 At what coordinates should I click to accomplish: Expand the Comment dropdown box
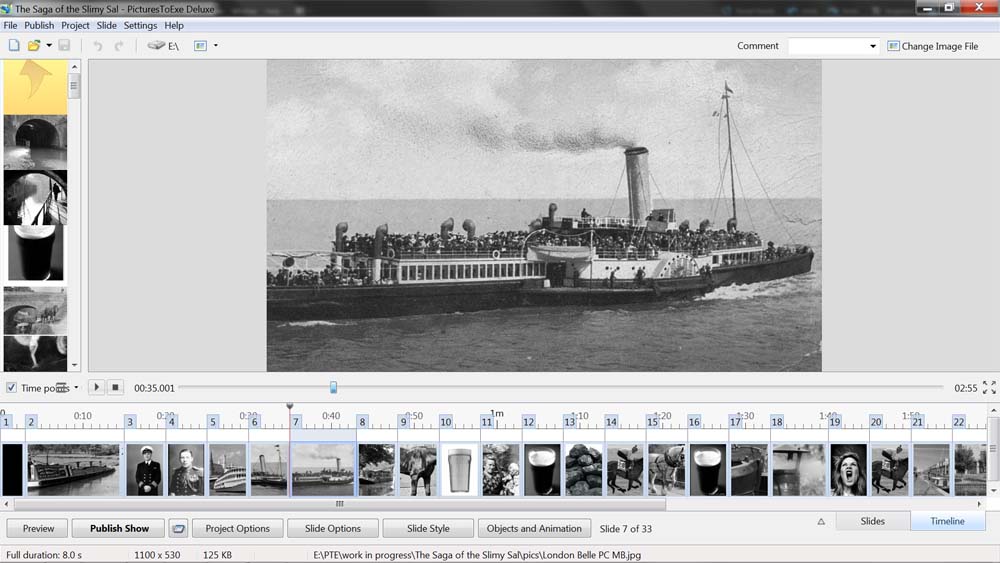(872, 46)
